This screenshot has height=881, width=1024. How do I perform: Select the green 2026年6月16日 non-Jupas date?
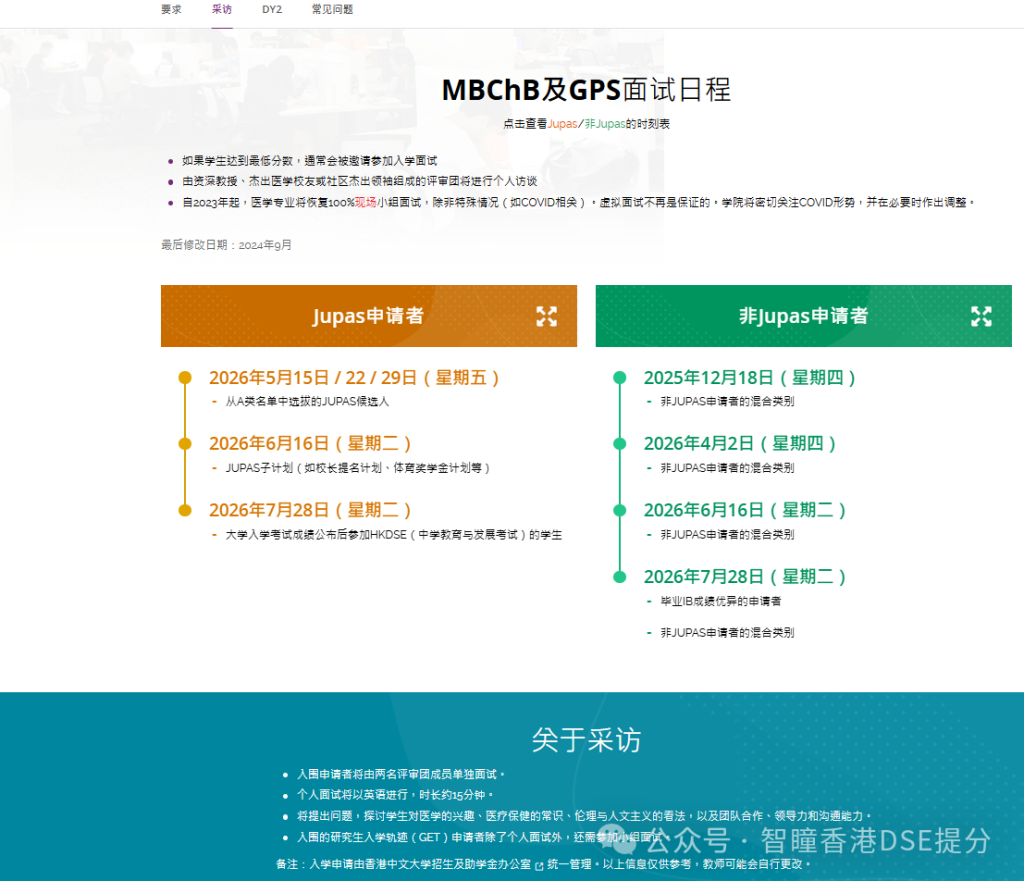pos(745,511)
